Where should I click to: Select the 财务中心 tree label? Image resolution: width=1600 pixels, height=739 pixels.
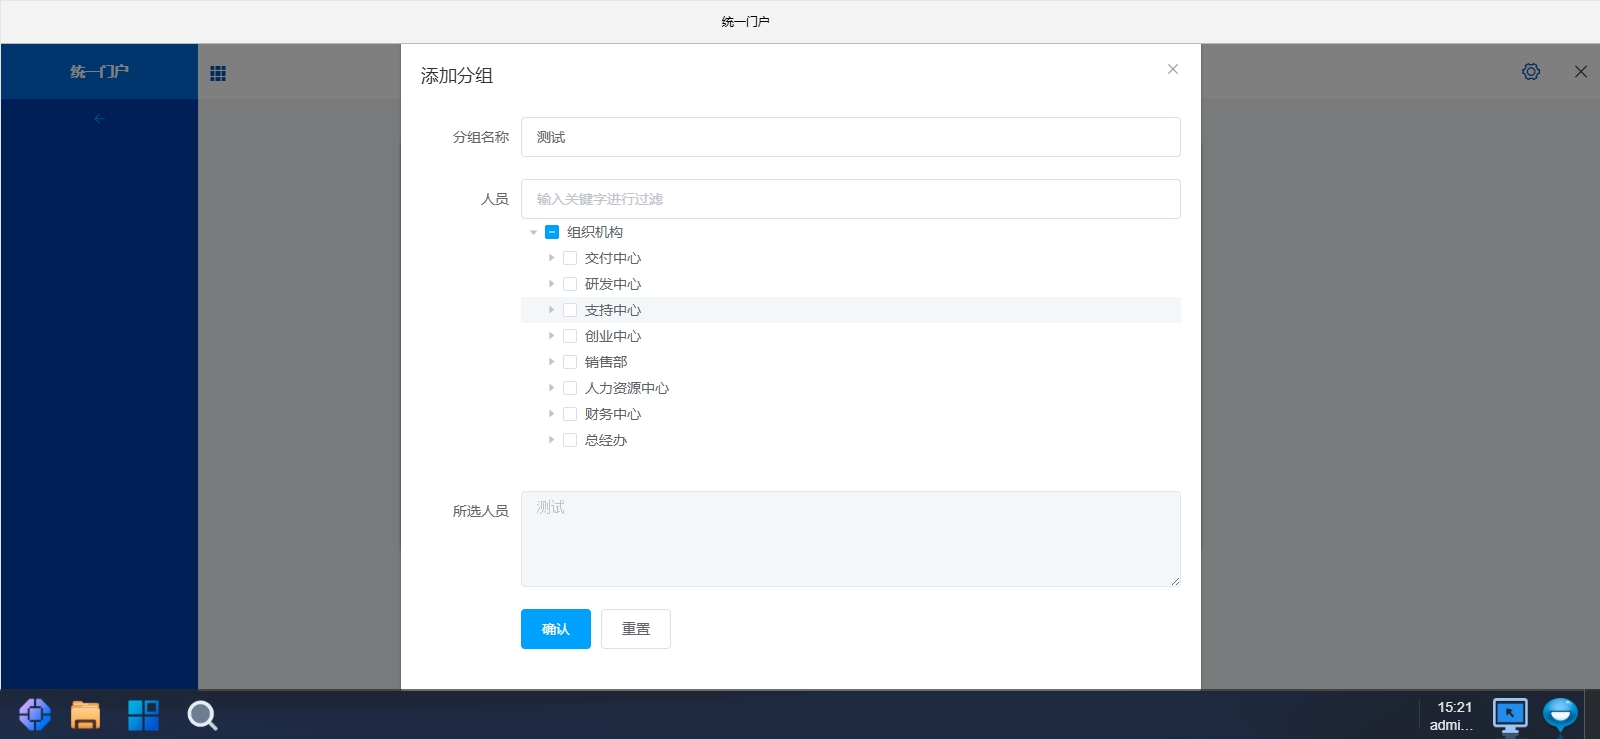(x=613, y=414)
